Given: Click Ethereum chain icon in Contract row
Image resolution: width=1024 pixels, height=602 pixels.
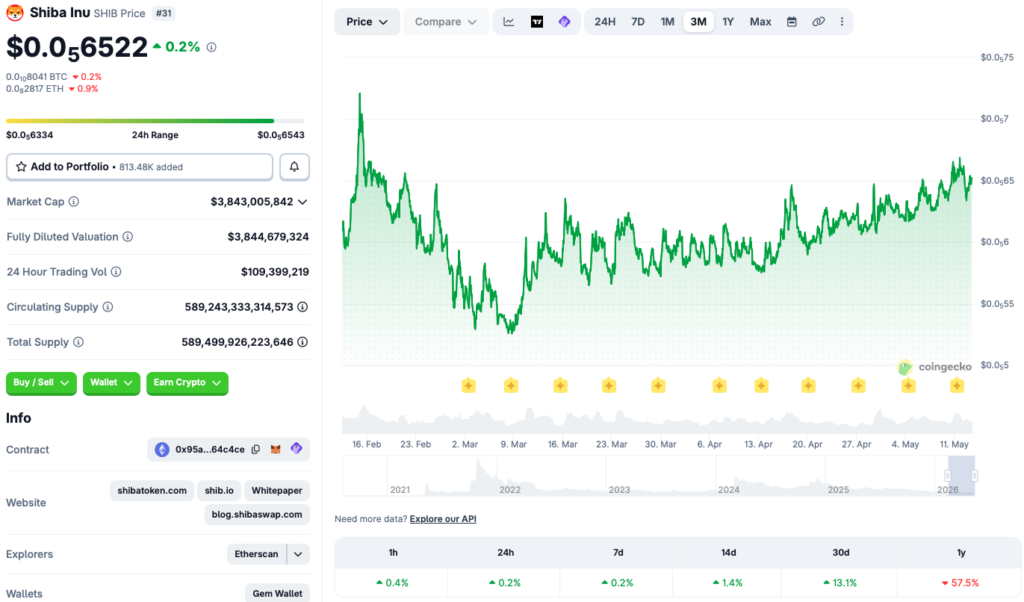Looking at the screenshot, I should 162,449.
